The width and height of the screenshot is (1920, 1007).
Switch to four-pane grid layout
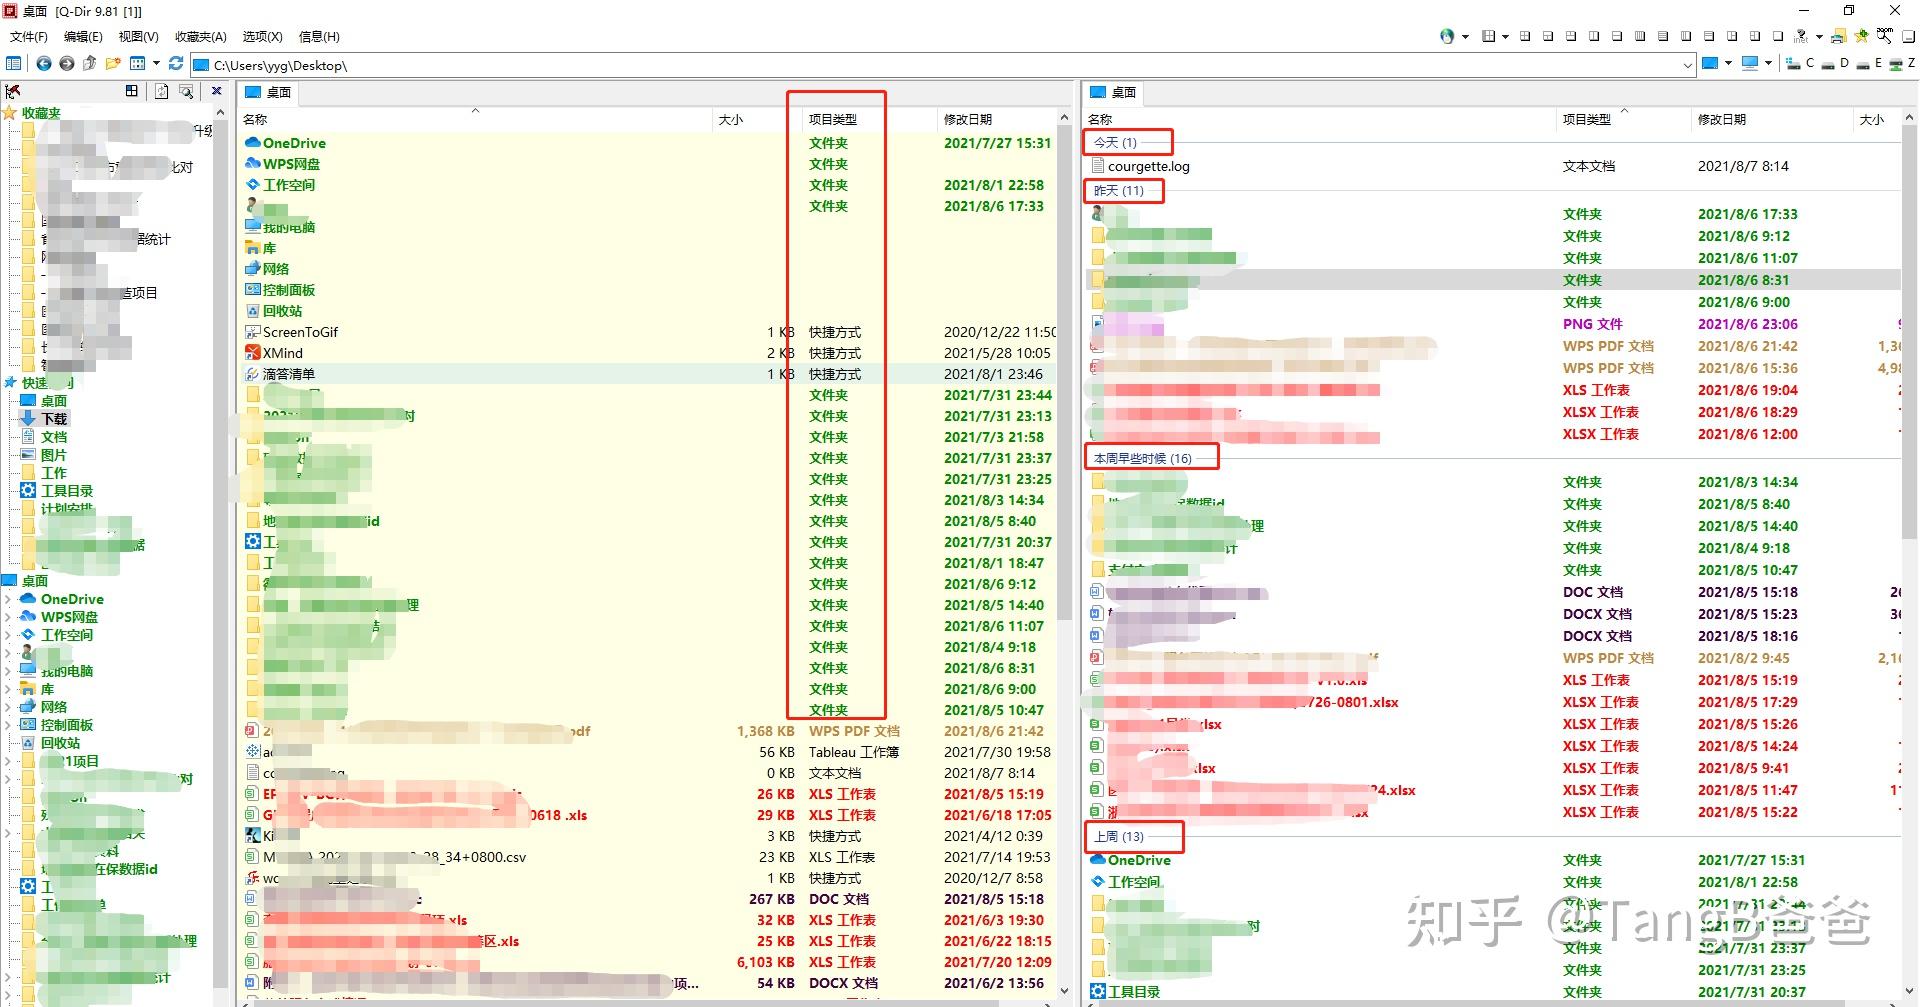[1525, 36]
